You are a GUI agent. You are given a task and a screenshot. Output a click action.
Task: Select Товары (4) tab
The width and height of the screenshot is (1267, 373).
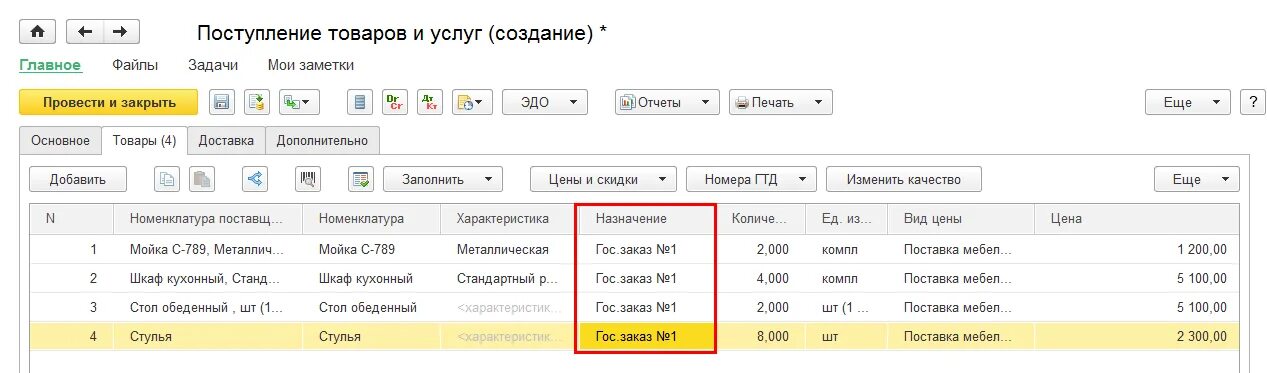pos(144,141)
